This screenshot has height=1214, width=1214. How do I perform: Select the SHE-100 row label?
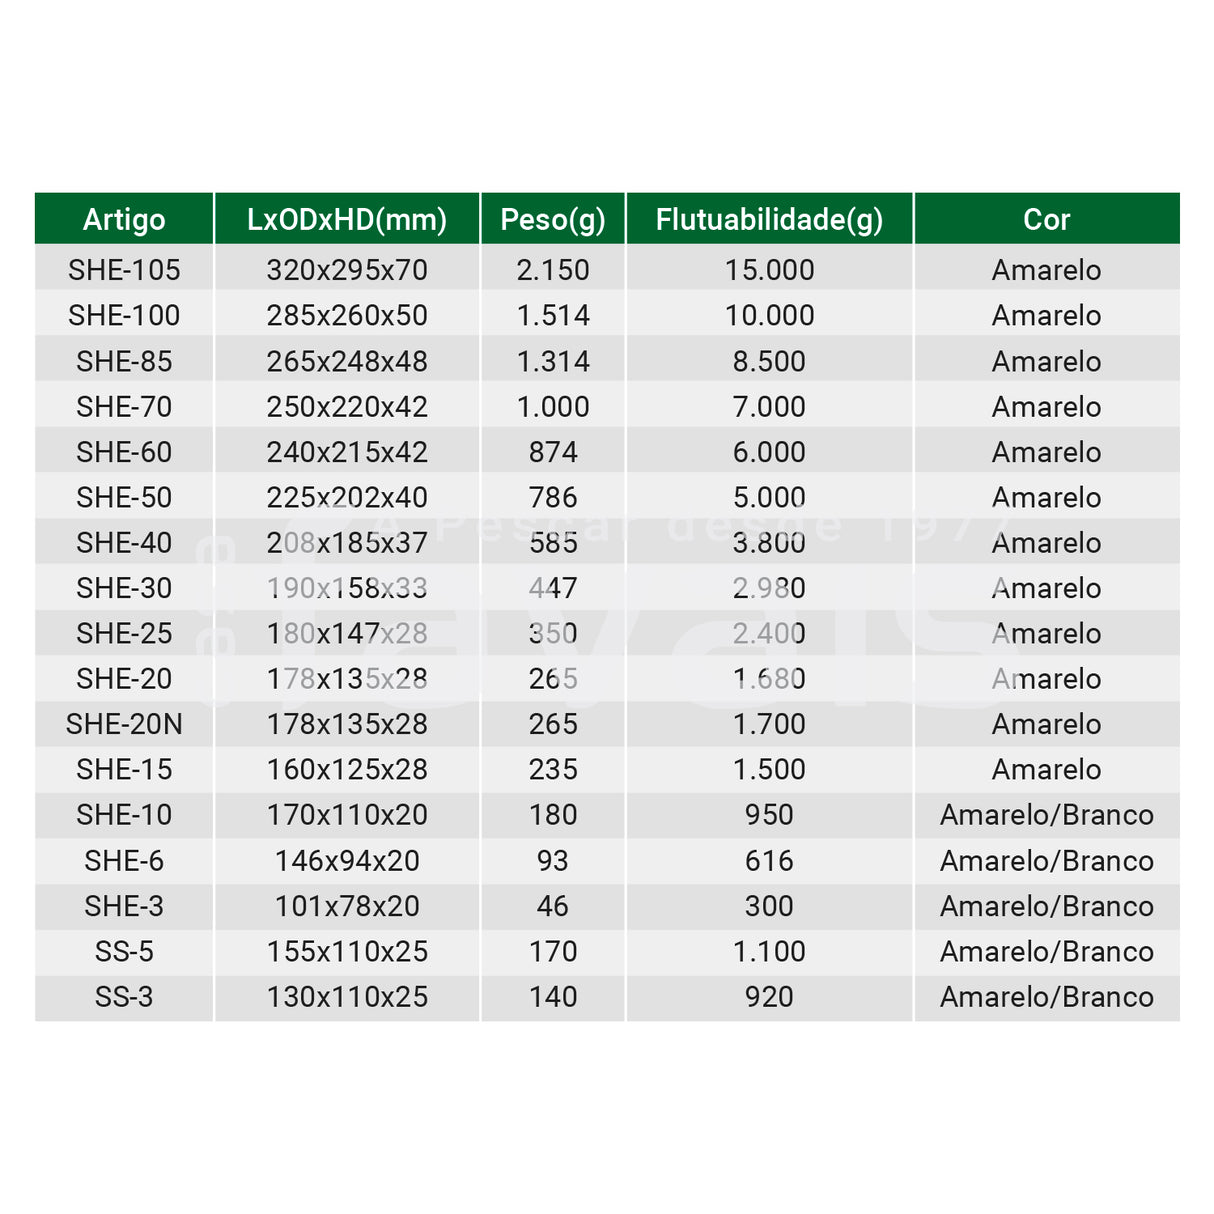tap(124, 316)
